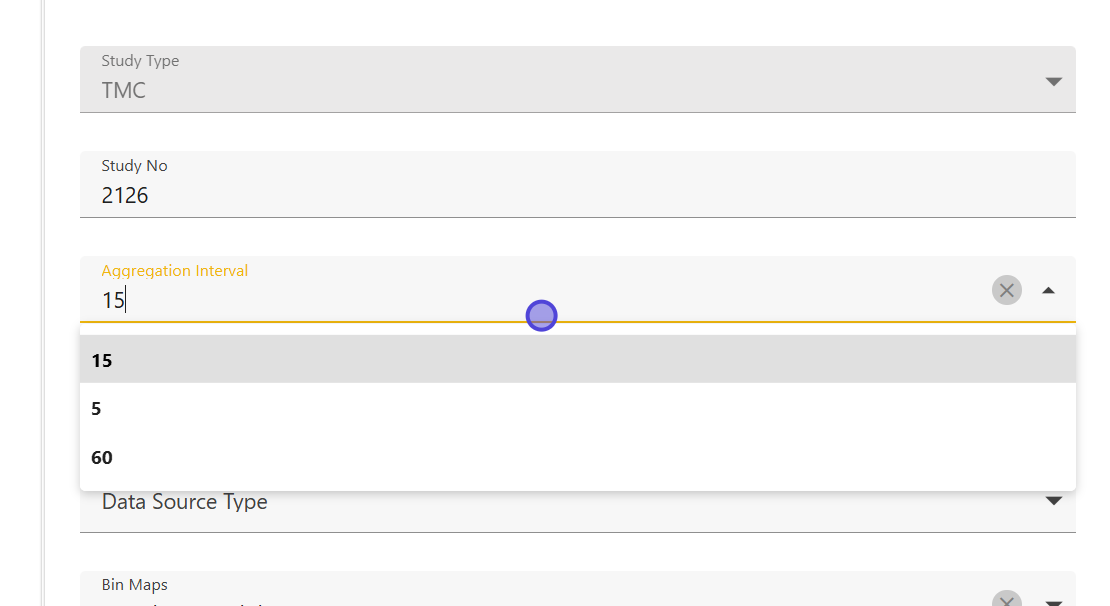Click the Data Source Type dropdown arrow
The height and width of the screenshot is (606, 1110).
(1053, 501)
